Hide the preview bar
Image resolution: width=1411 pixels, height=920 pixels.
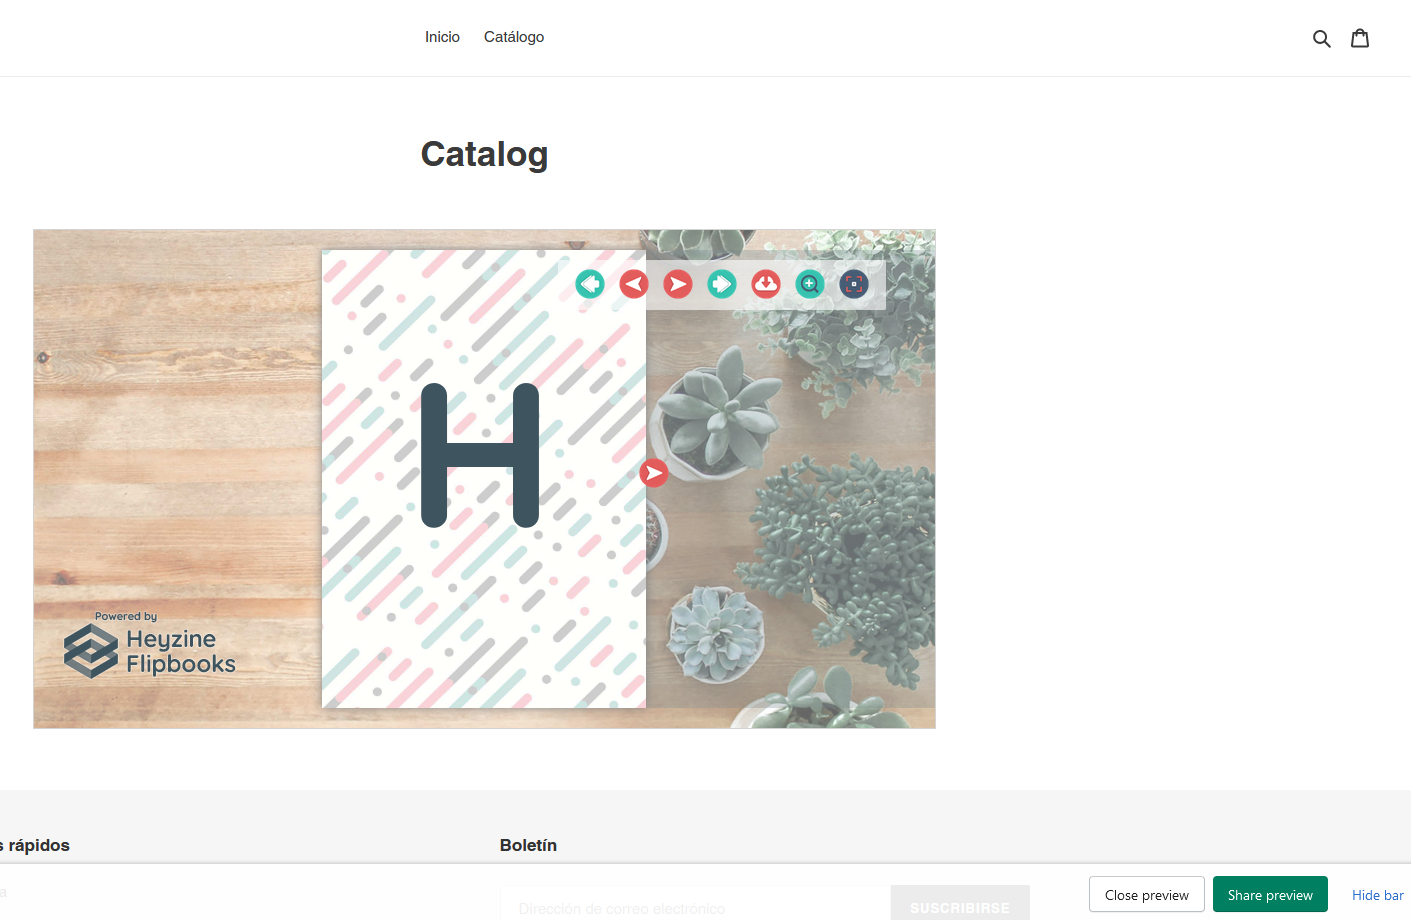[x=1377, y=895]
